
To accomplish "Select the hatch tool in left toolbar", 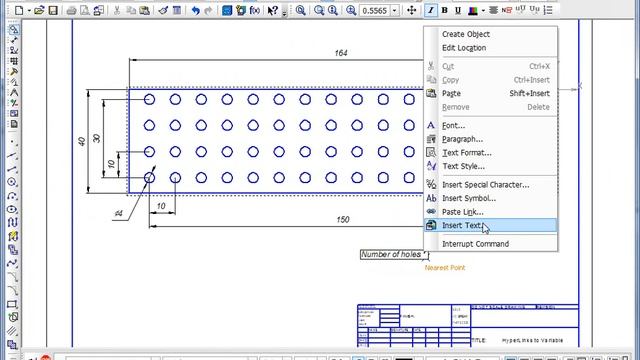I will coord(13,331).
